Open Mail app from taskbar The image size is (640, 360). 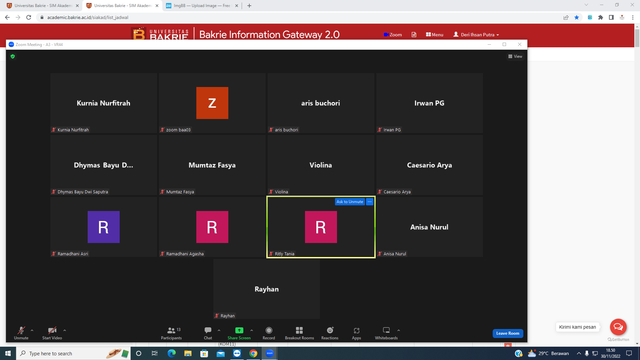point(220,353)
